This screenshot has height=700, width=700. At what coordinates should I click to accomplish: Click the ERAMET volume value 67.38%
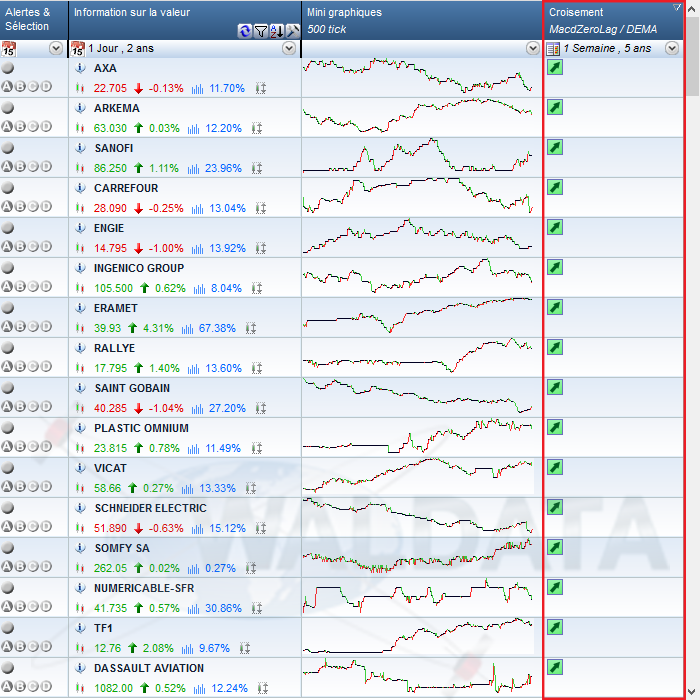217,329
